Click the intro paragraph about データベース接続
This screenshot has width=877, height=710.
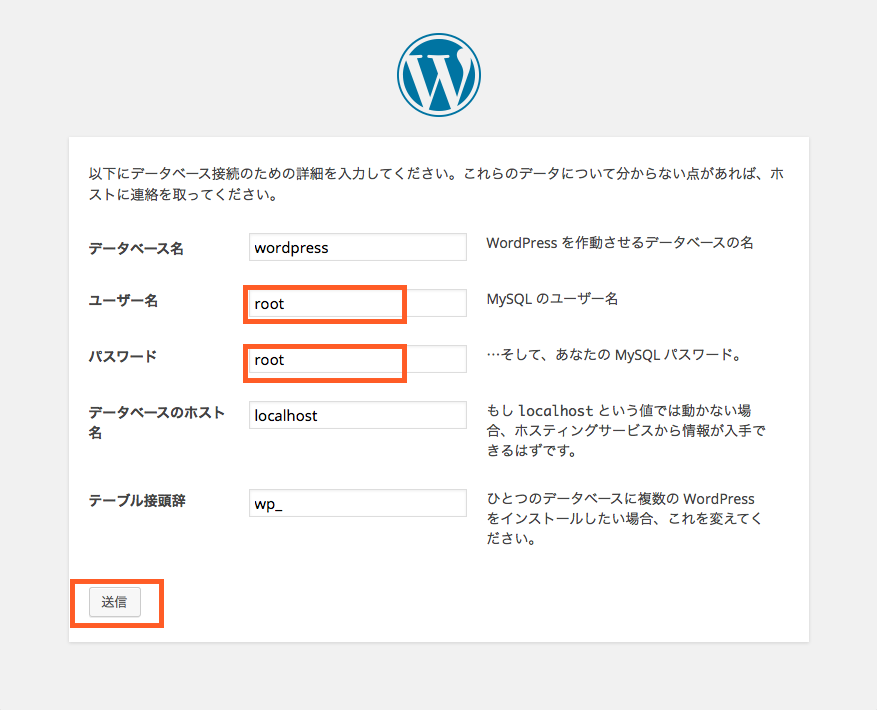pos(436,183)
